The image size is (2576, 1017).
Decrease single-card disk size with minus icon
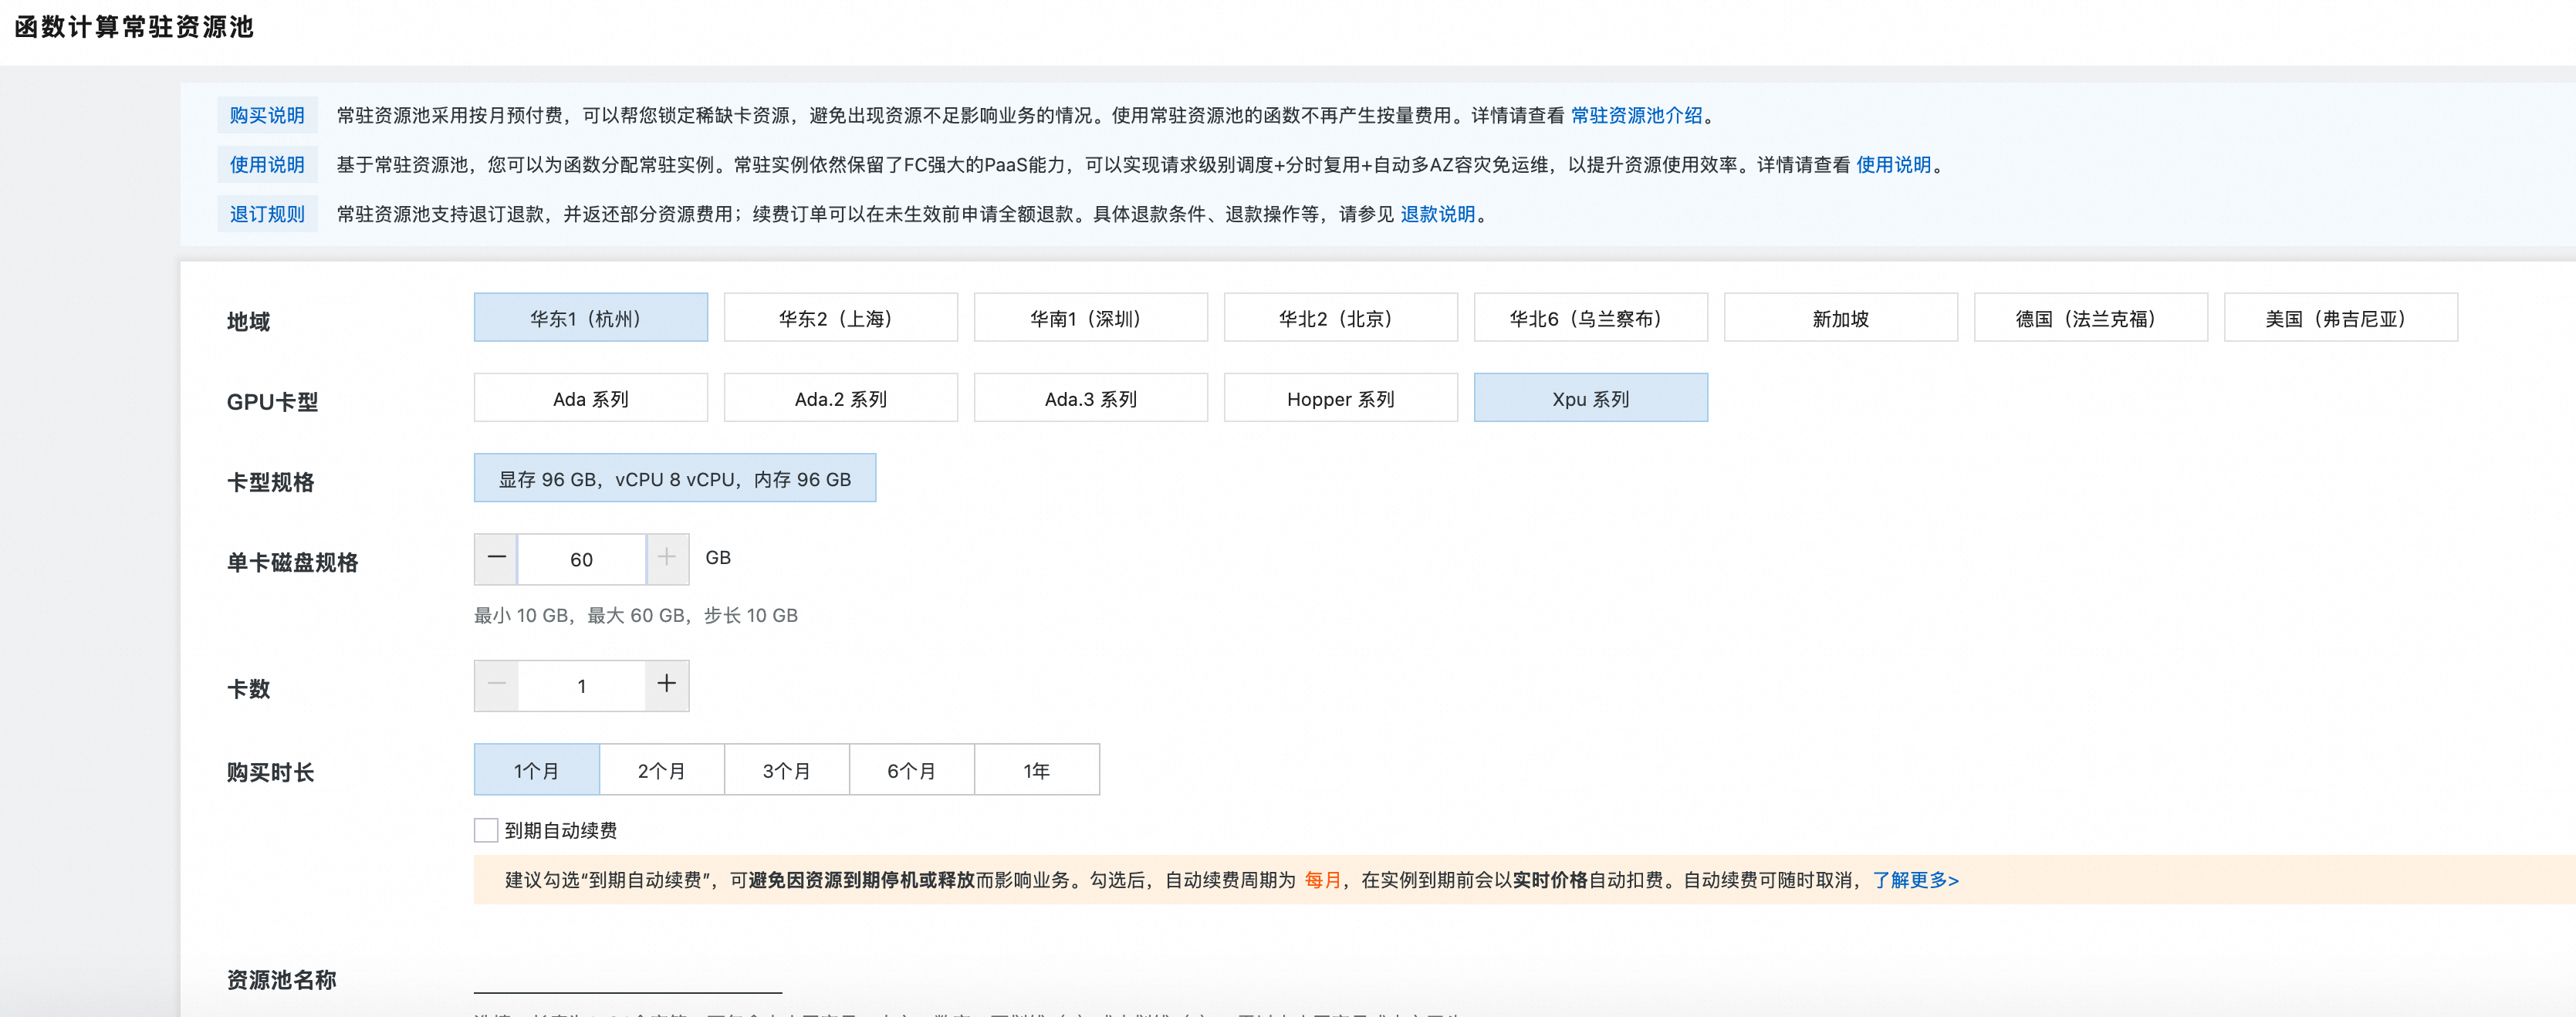496,558
